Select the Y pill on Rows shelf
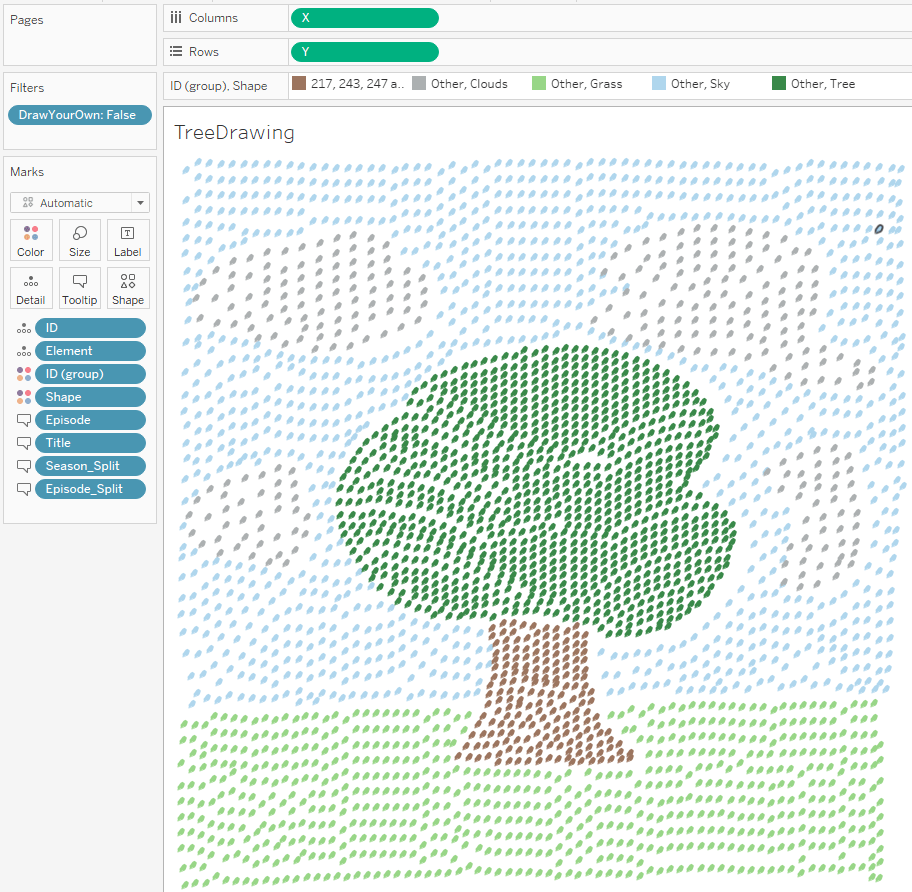Screen dimensions: 912x892 coord(364,52)
